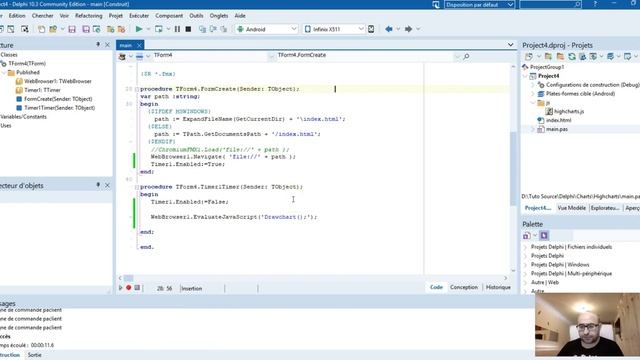
Task: Click the editor horizontal scrollbar thumb
Action: [x=128, y=278]
